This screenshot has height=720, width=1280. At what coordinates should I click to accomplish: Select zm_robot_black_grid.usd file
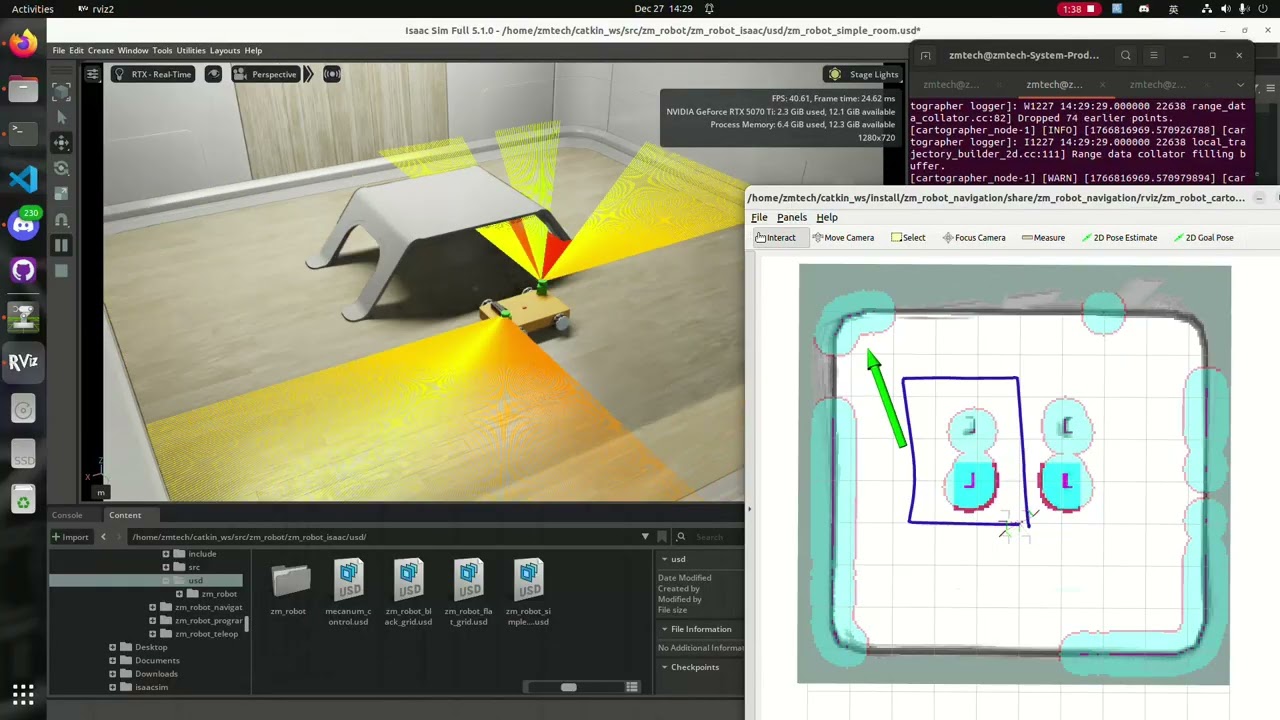[409, 593]
